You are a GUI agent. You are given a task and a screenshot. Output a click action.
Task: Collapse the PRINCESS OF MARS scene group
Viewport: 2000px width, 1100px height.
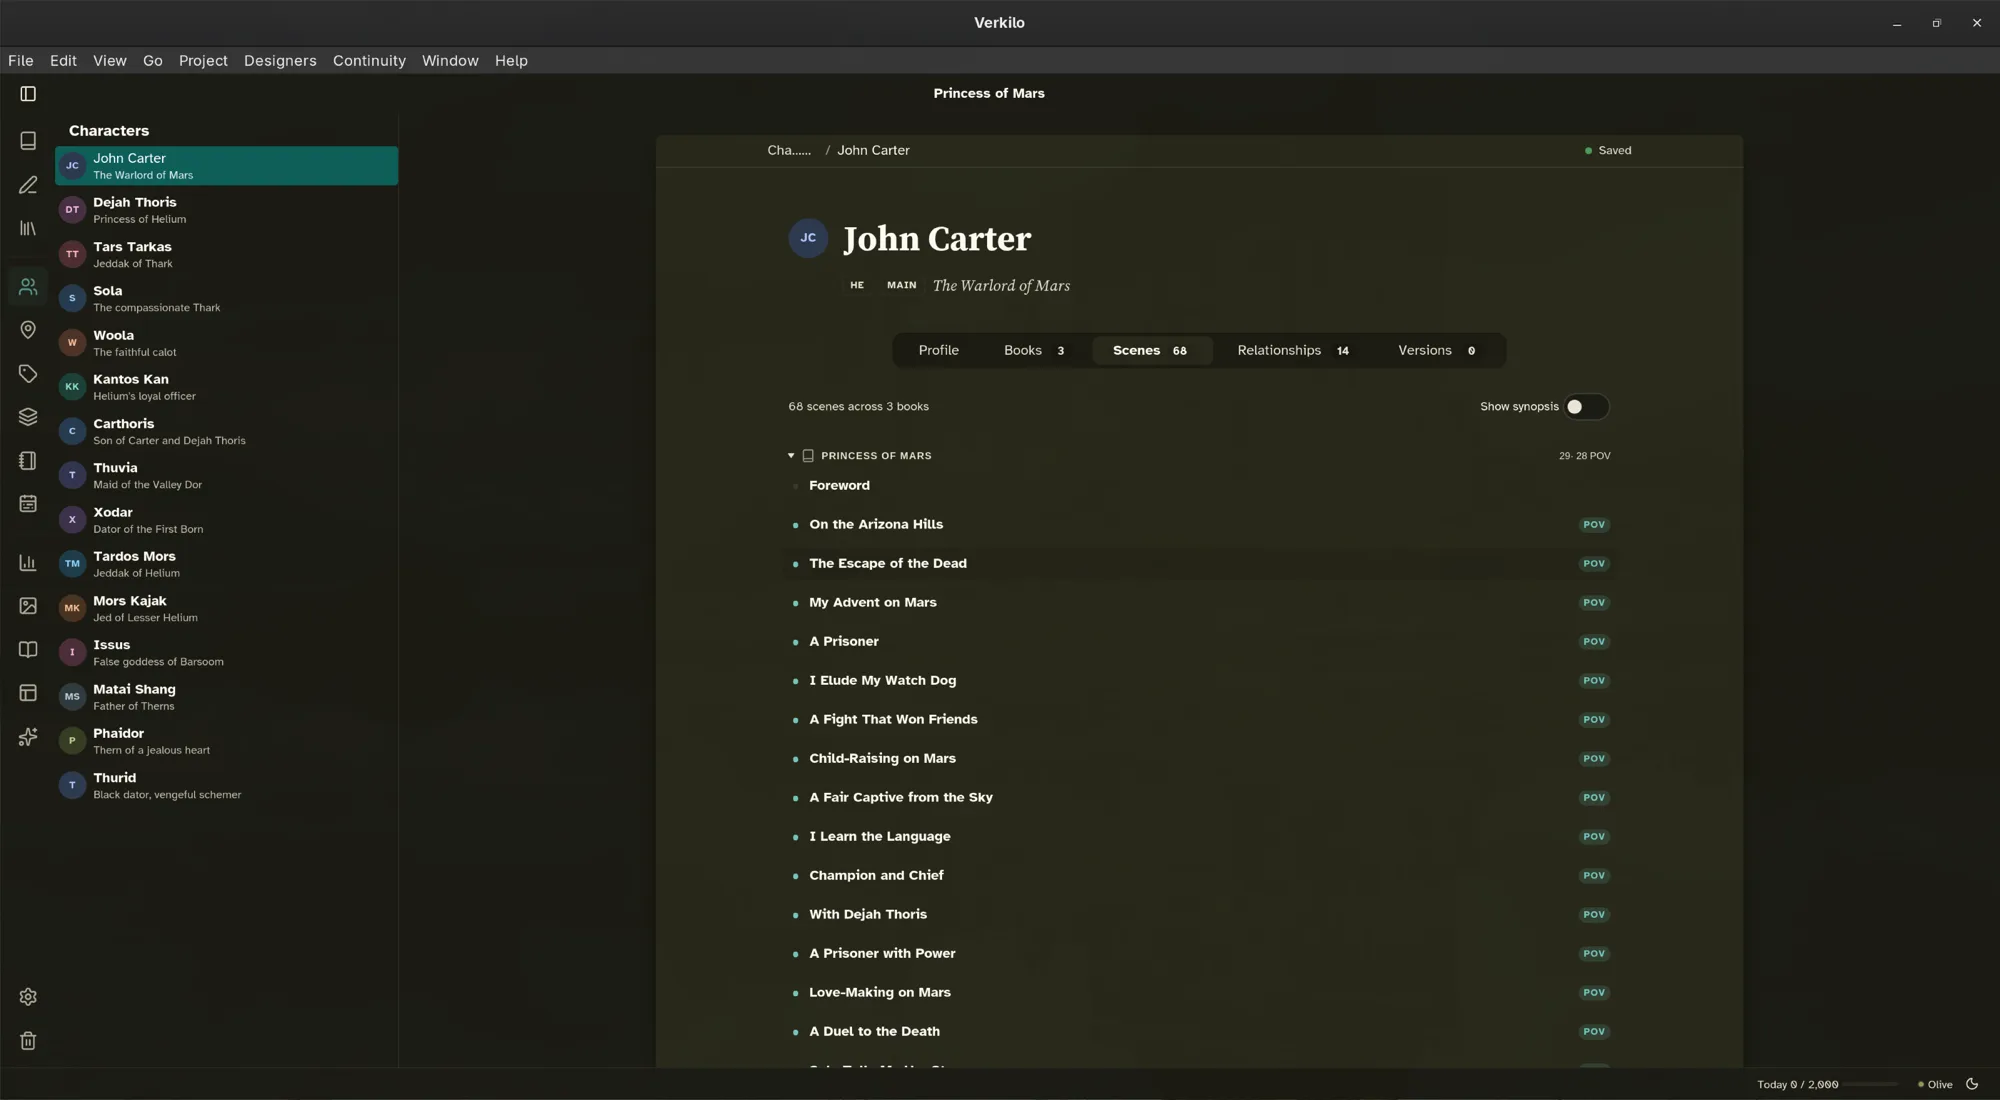pyautogui.click(x=791, y=456)
